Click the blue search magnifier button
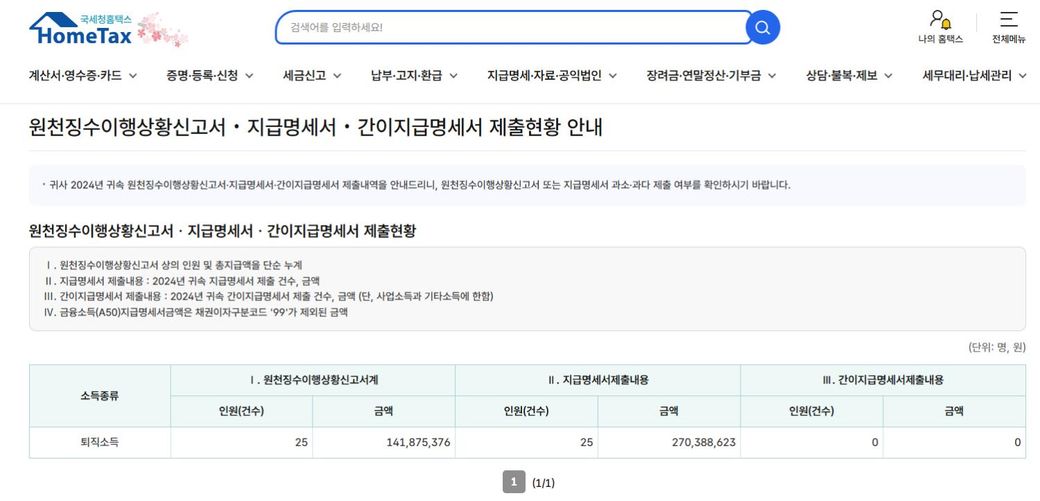The width and height of the screenshot is (1040, 501). [763, 27]
